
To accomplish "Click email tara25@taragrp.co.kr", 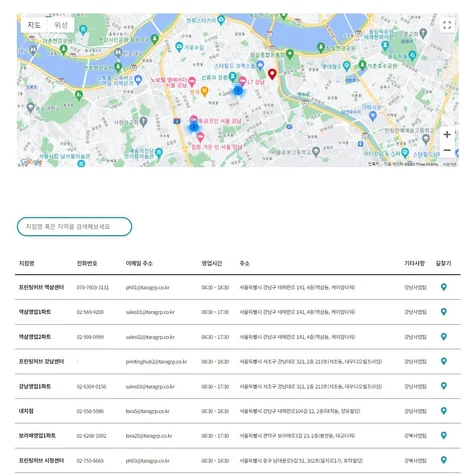I will 149,436.
